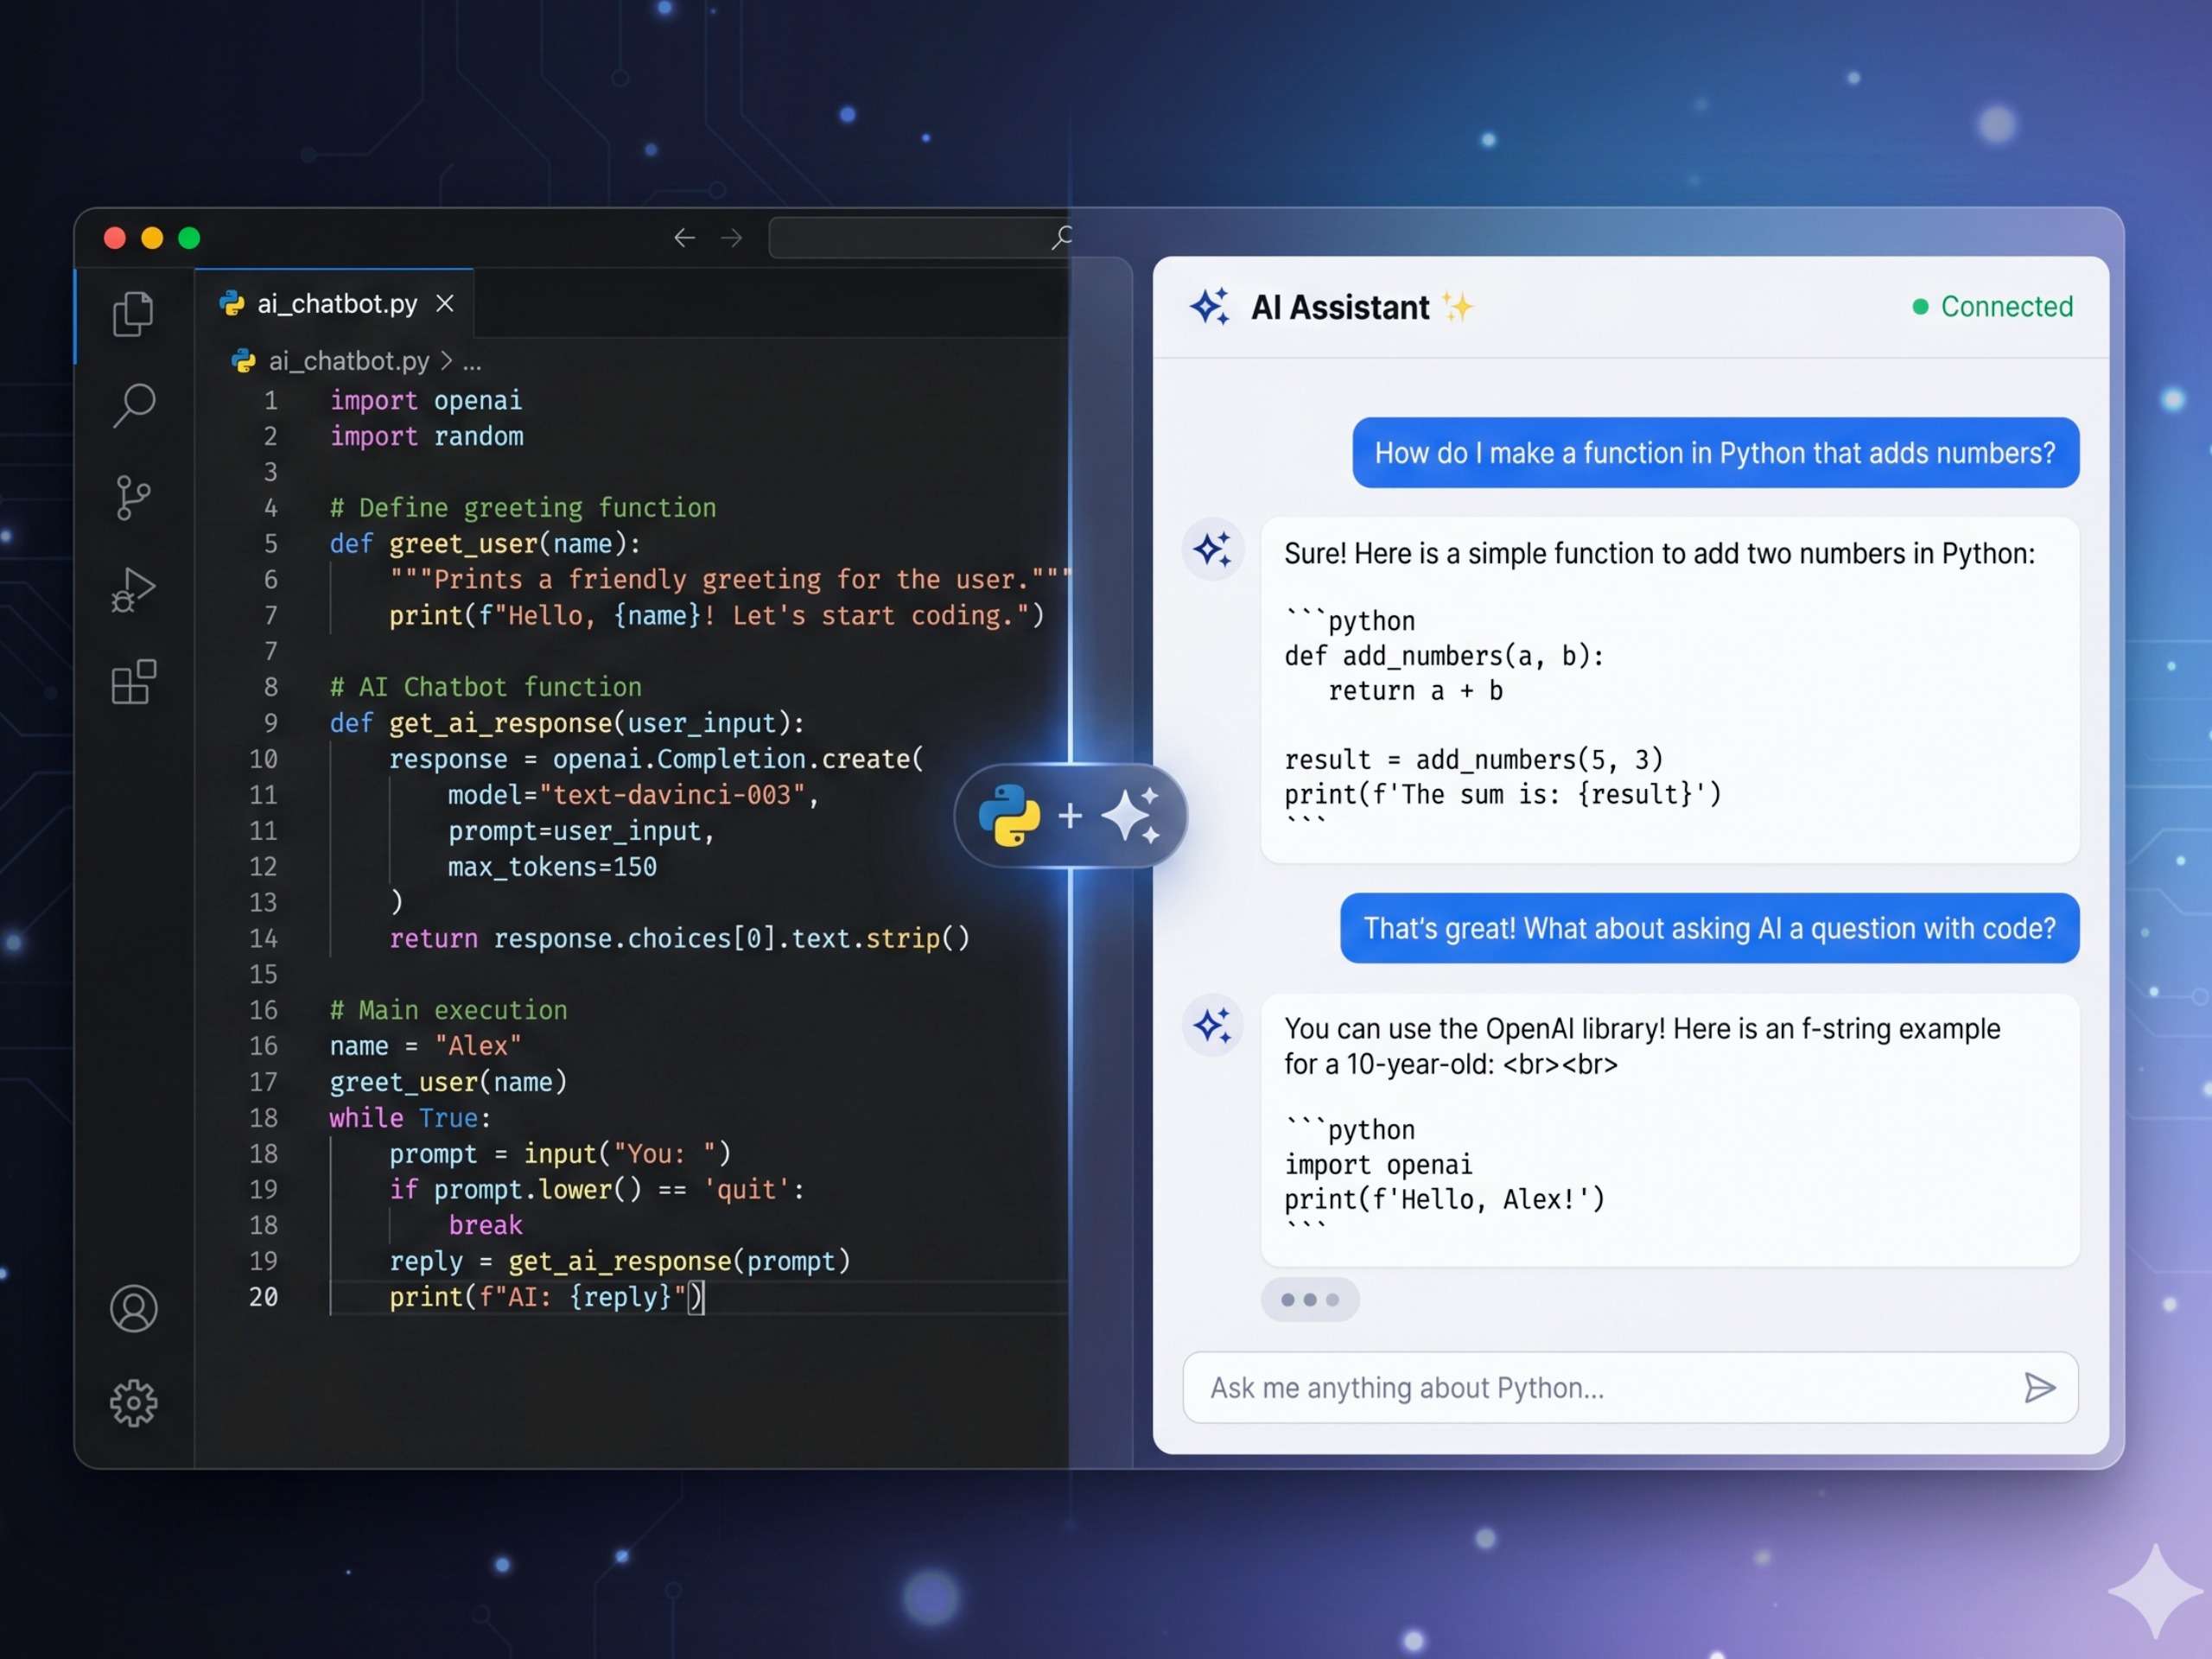Click the 'break' statement in the editor
This screenshot has width=2212, height=1659.
485,1225
